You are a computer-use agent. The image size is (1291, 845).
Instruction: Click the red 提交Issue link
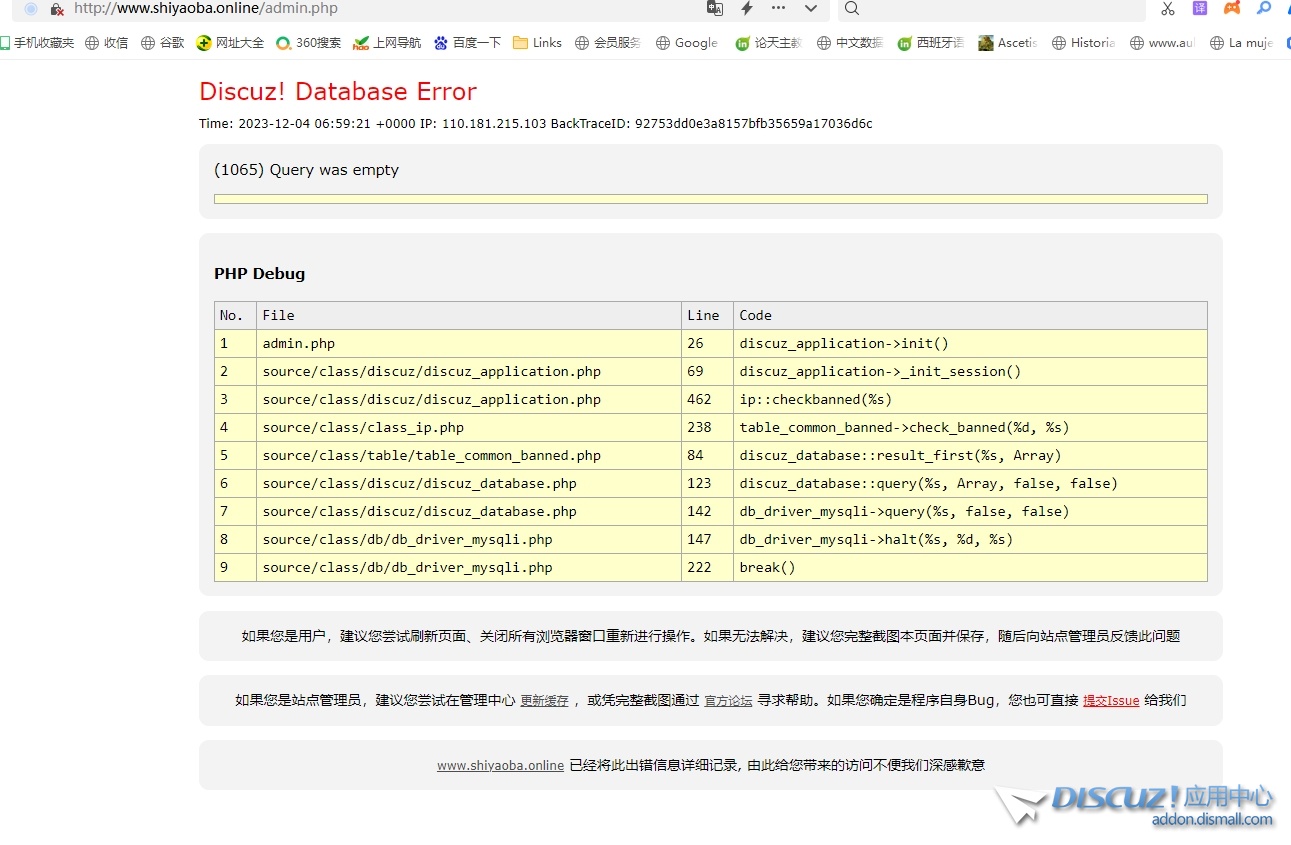1111,701
